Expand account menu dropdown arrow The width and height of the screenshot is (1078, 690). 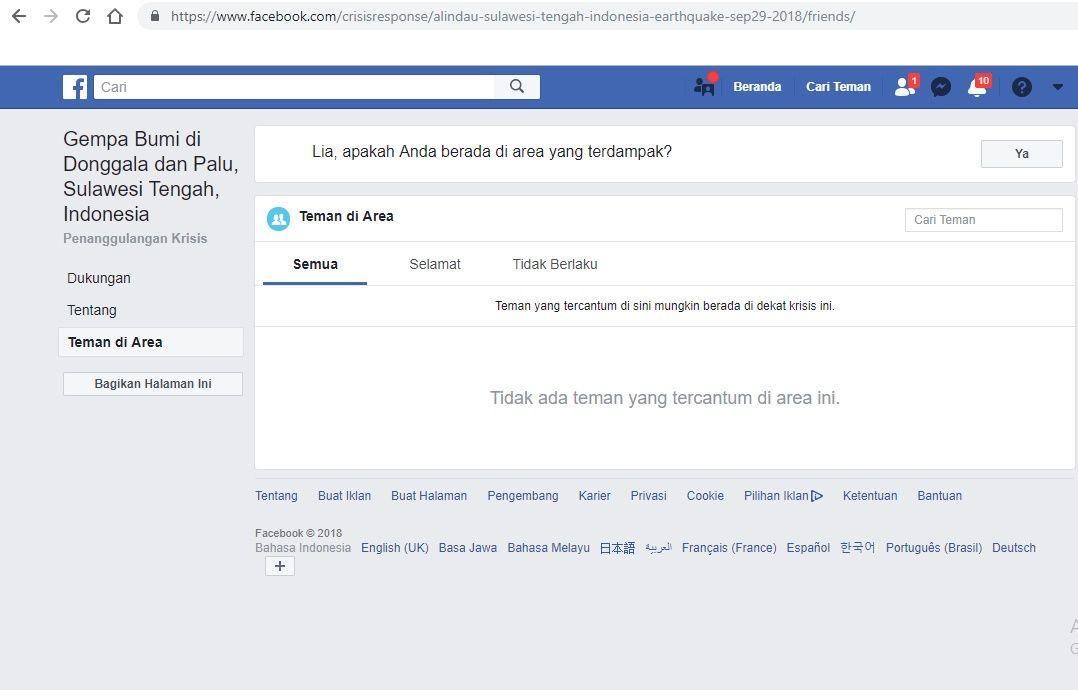point(1057,87)
